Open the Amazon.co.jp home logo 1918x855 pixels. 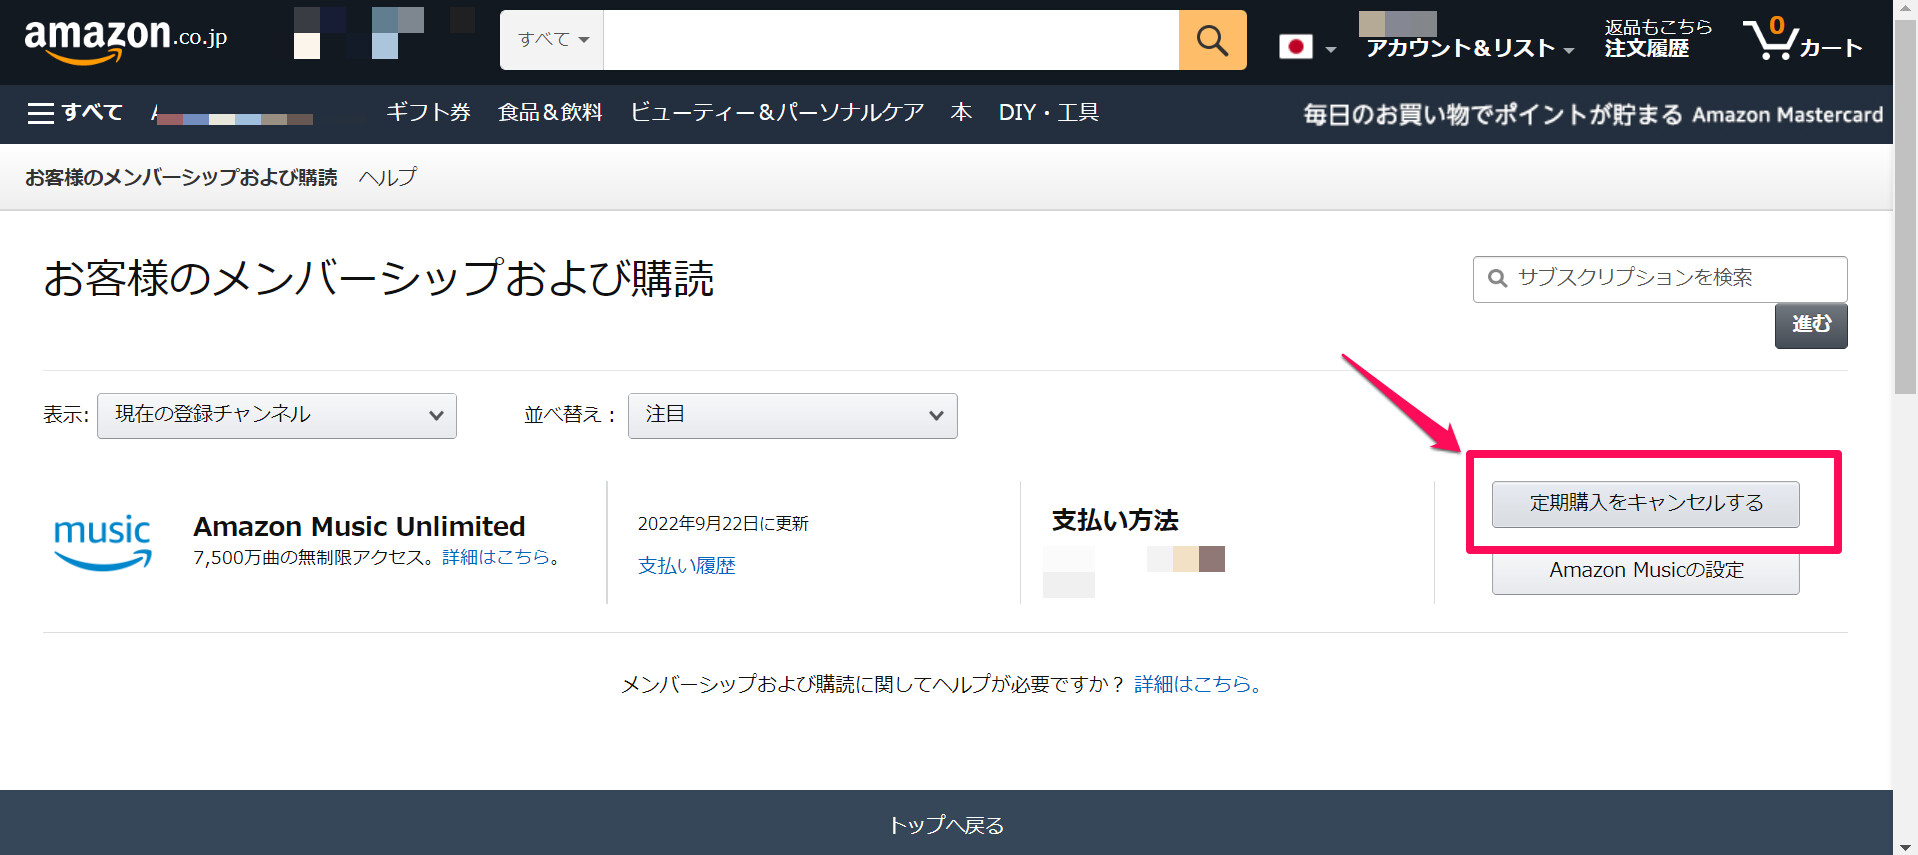(x=126, y=40)
